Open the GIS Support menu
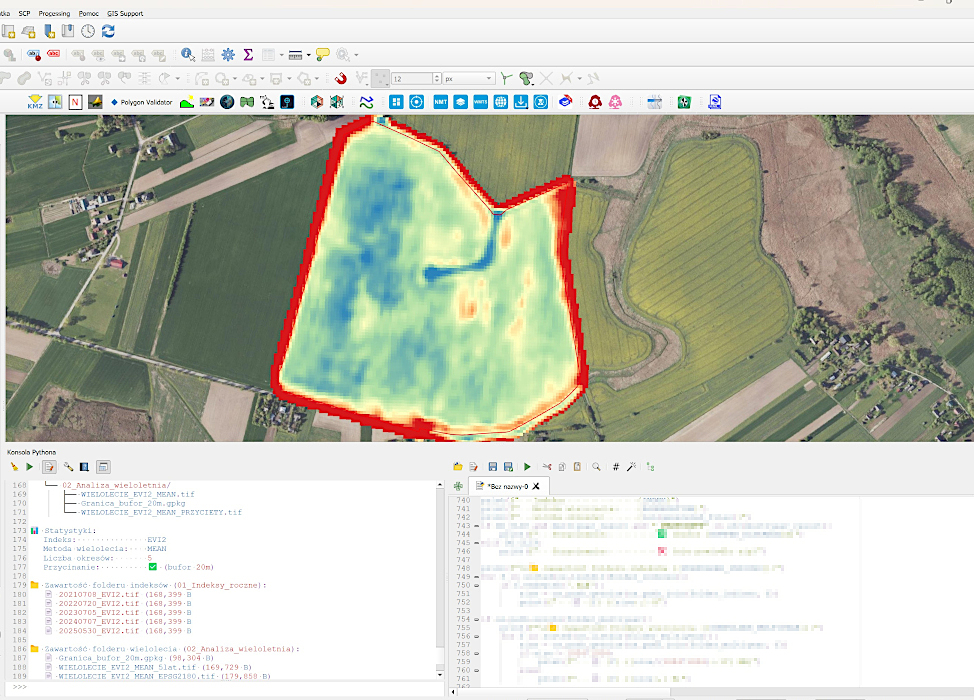974x700 pixels. tap(125, 13)
